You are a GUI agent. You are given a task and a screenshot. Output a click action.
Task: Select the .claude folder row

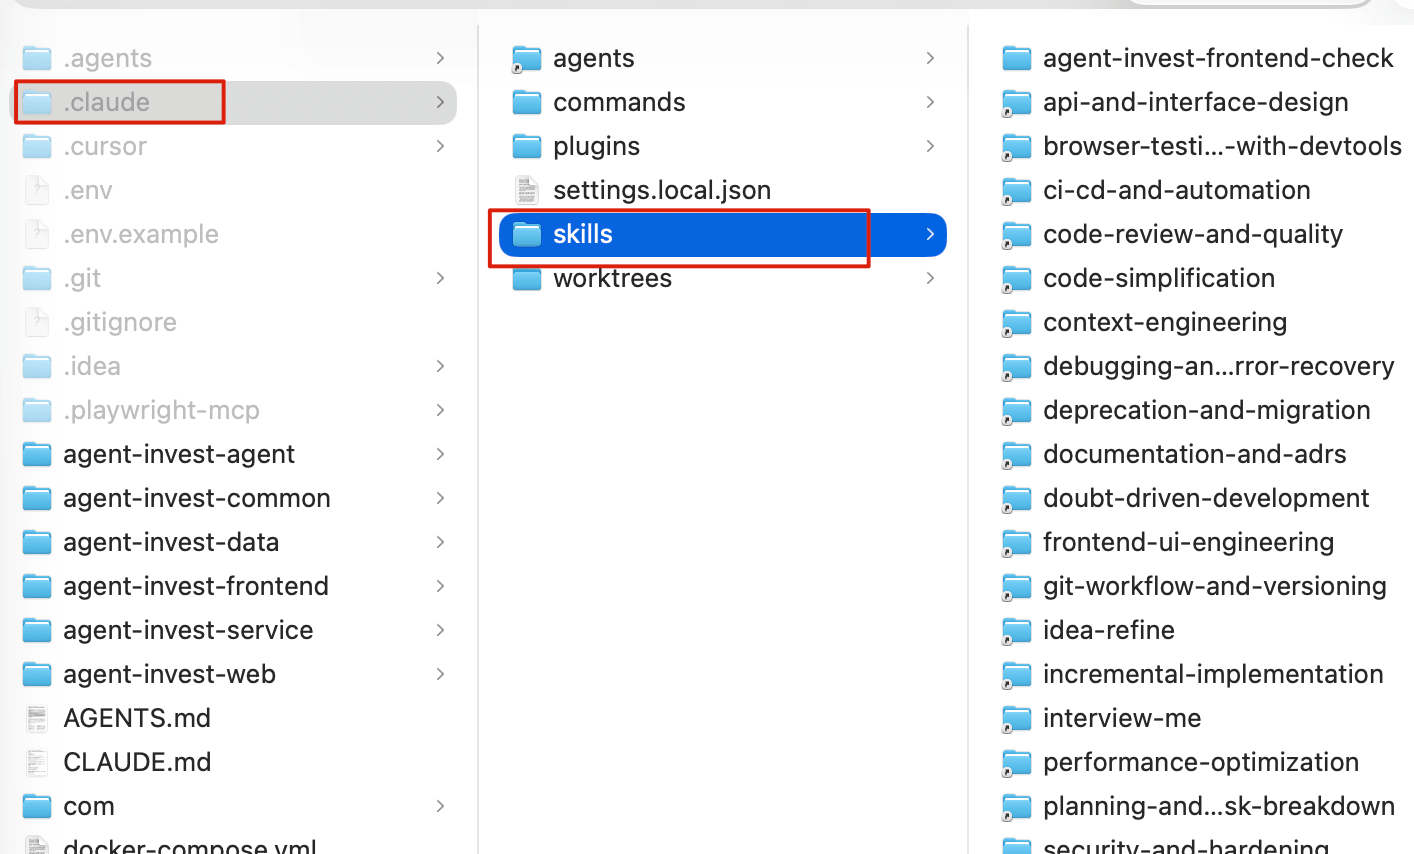pos(233,102)
